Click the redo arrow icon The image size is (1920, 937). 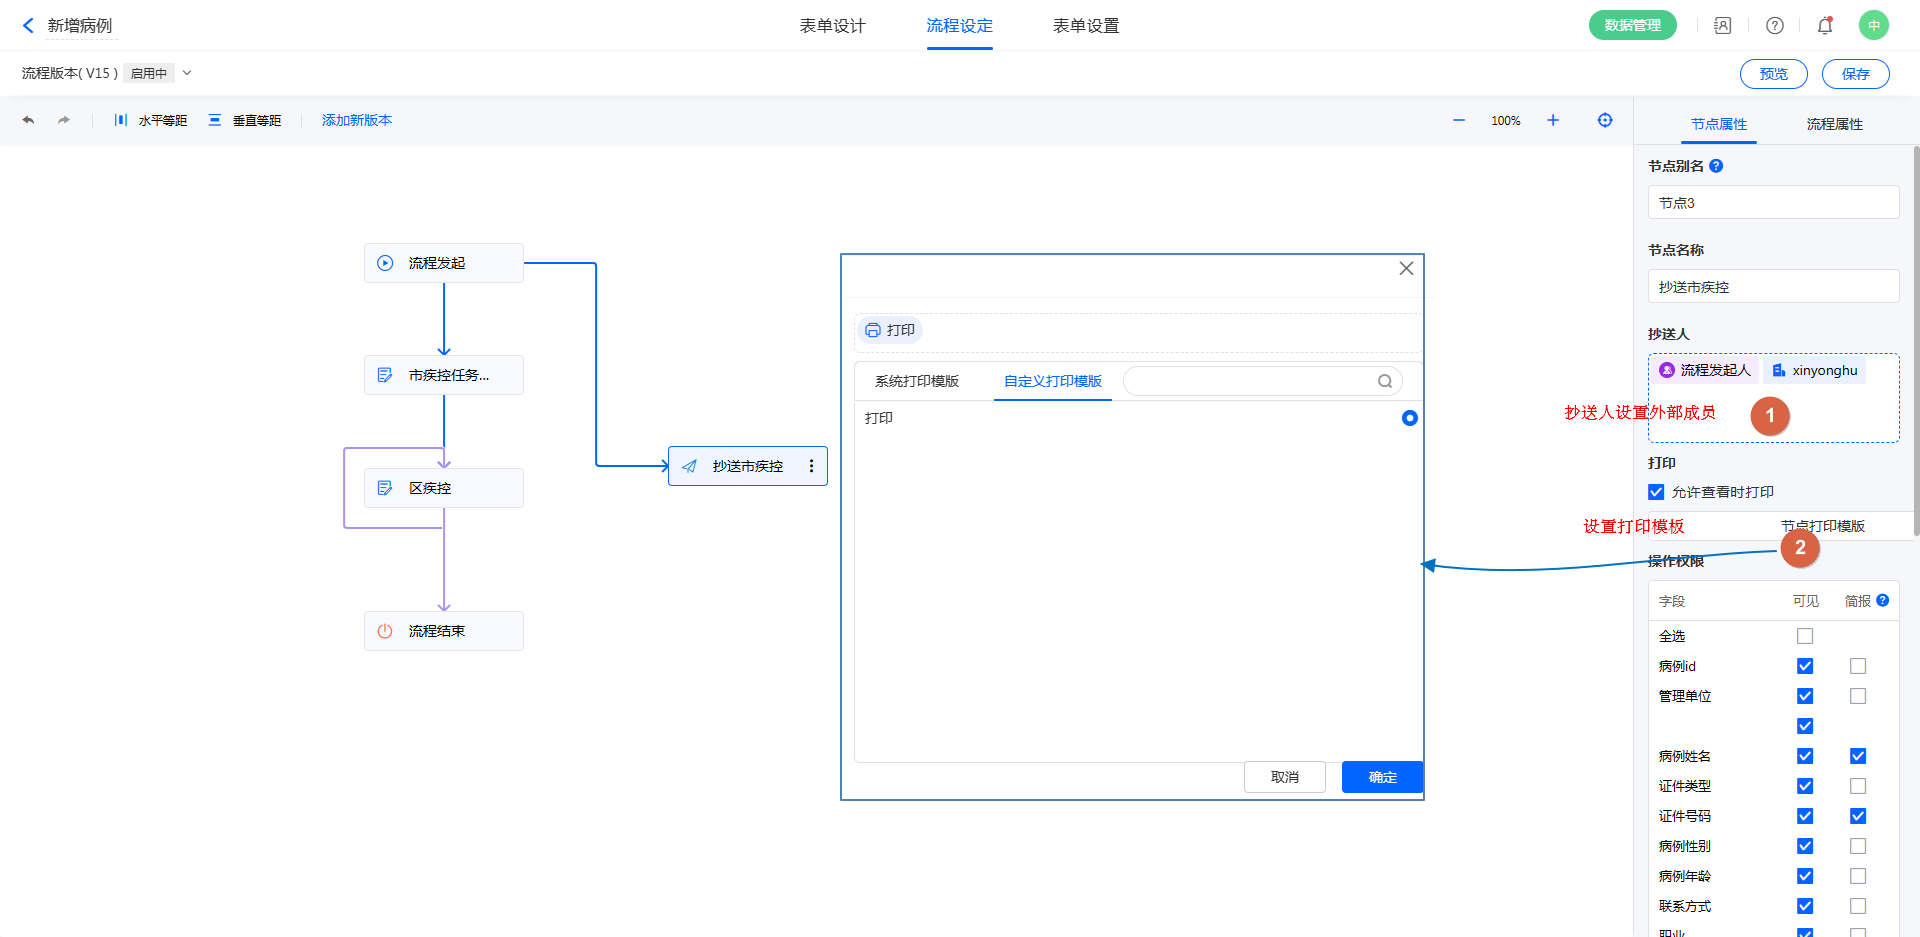coord(64,120)
